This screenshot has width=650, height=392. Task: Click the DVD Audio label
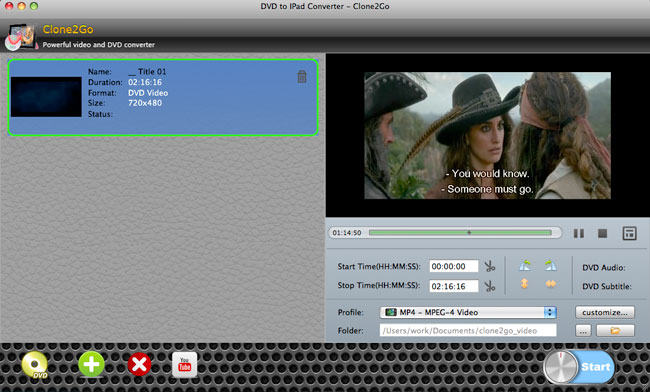(x=604, y=268)
